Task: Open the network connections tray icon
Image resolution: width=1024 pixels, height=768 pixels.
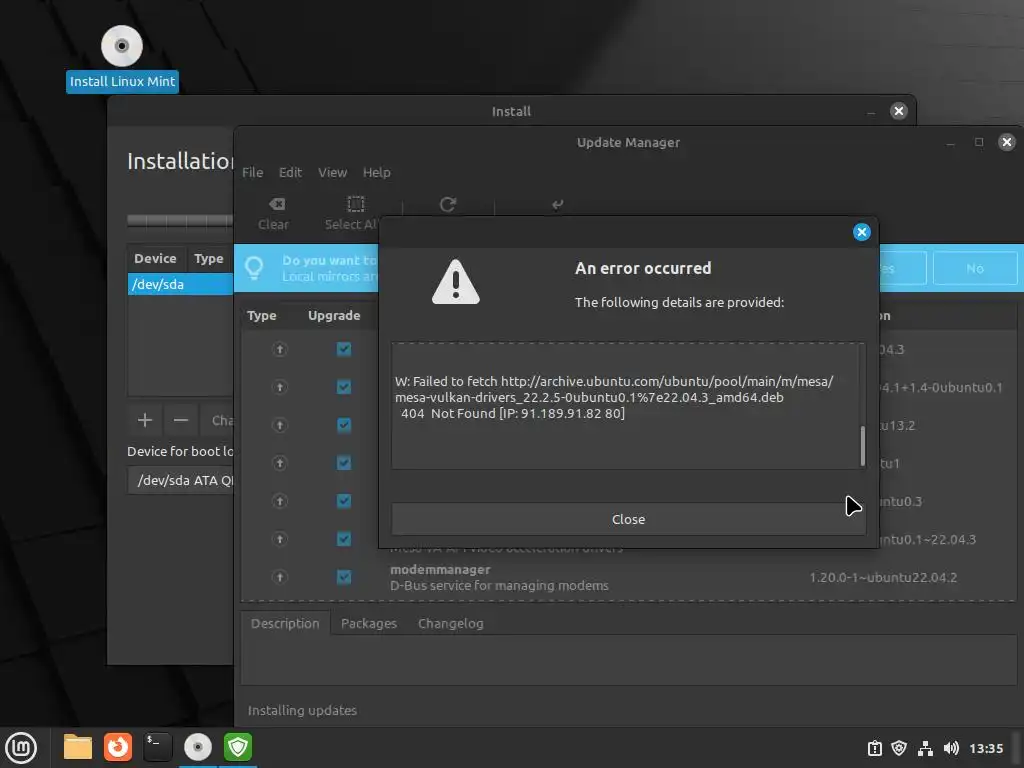Action: pos(925,748)
